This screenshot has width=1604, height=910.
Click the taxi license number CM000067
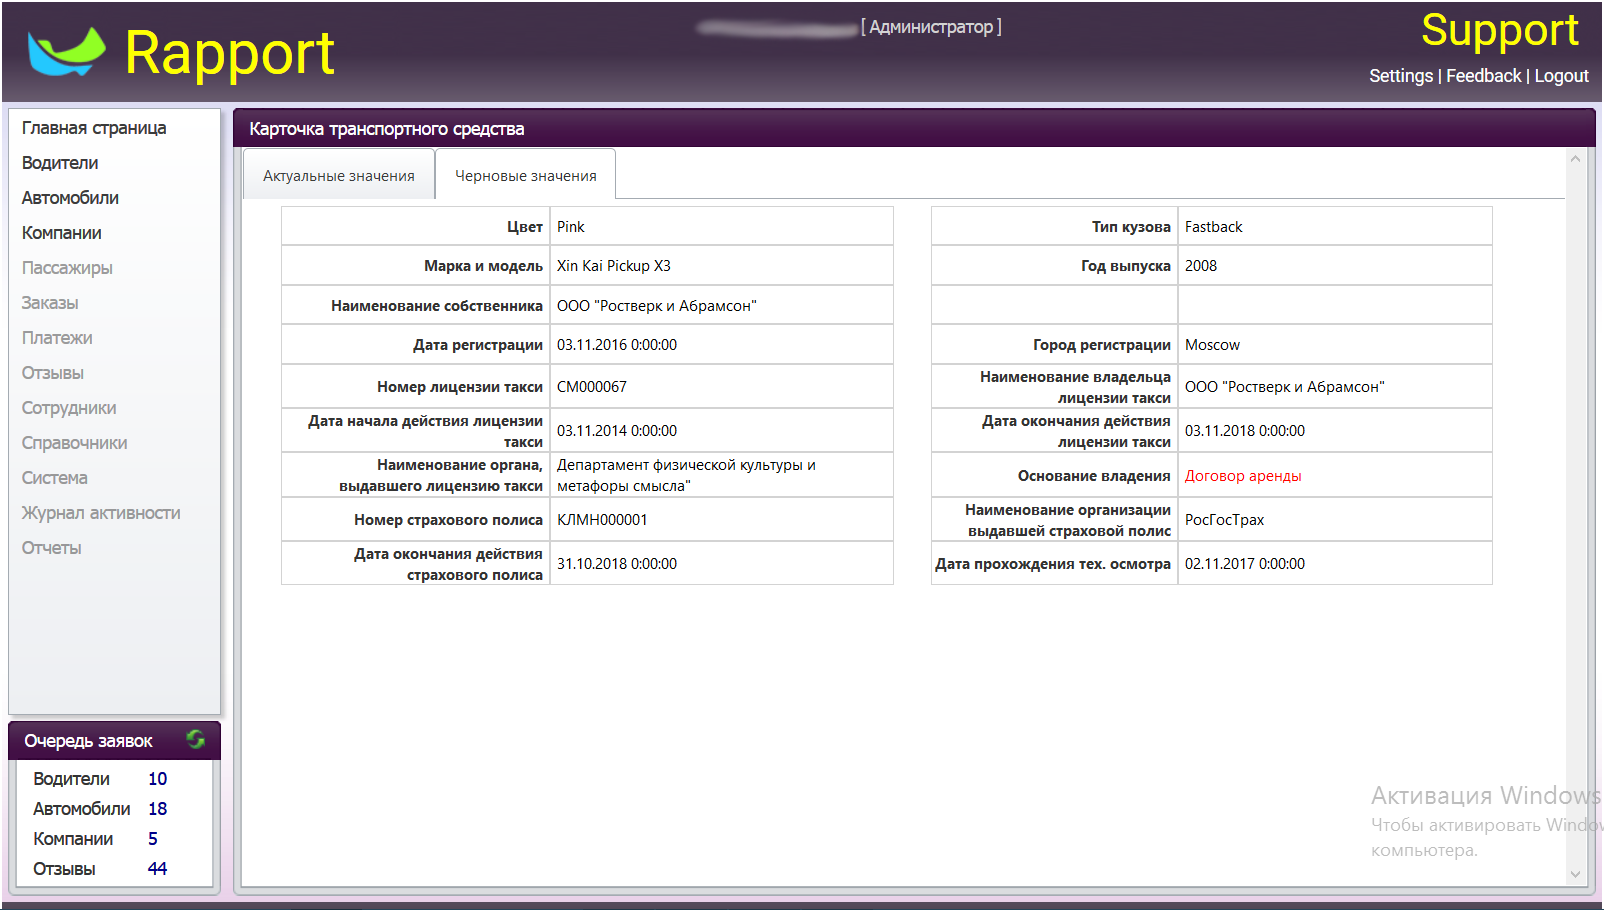(592, 387)
